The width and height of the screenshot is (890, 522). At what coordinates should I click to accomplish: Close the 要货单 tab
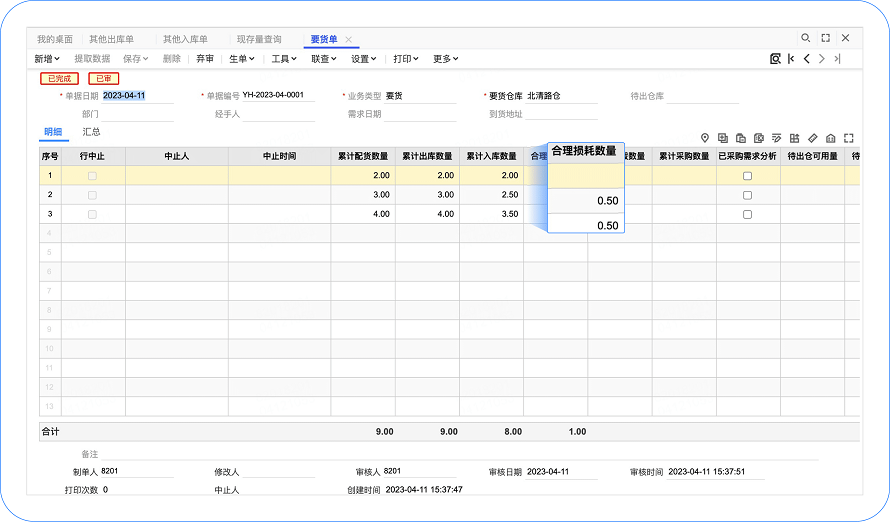(349, 39)
